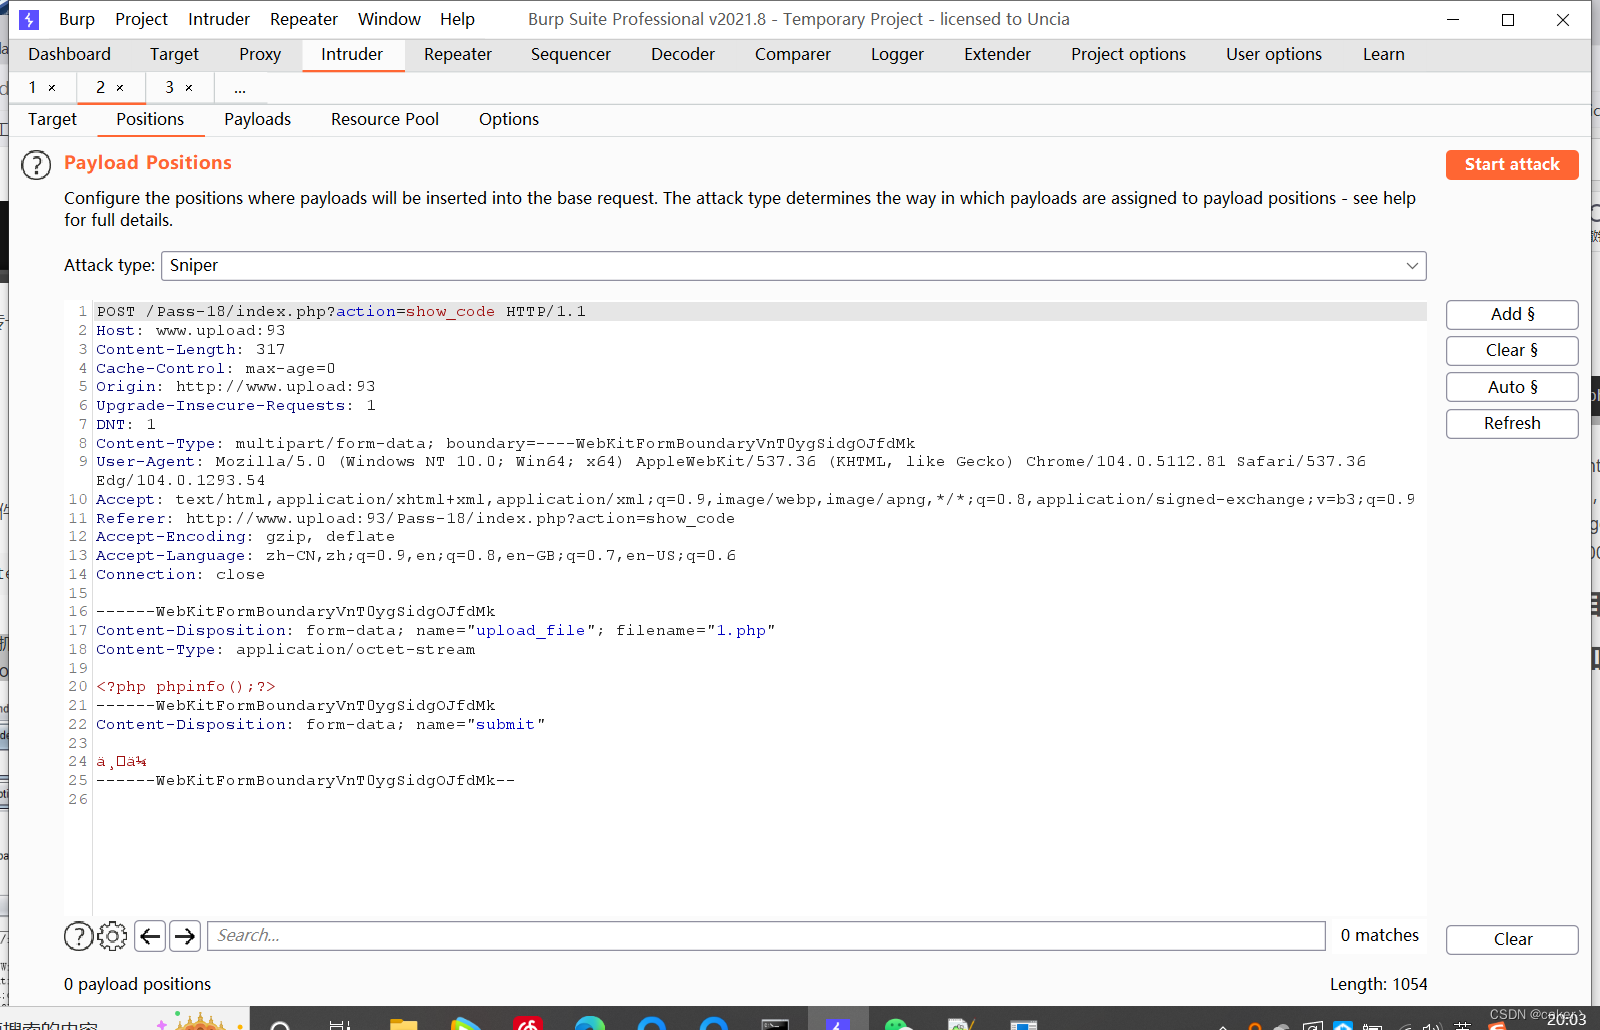Viewport: 1600px width, 1030px height.
Task: Switch to the main Target tab
Action: pos(174,54)
